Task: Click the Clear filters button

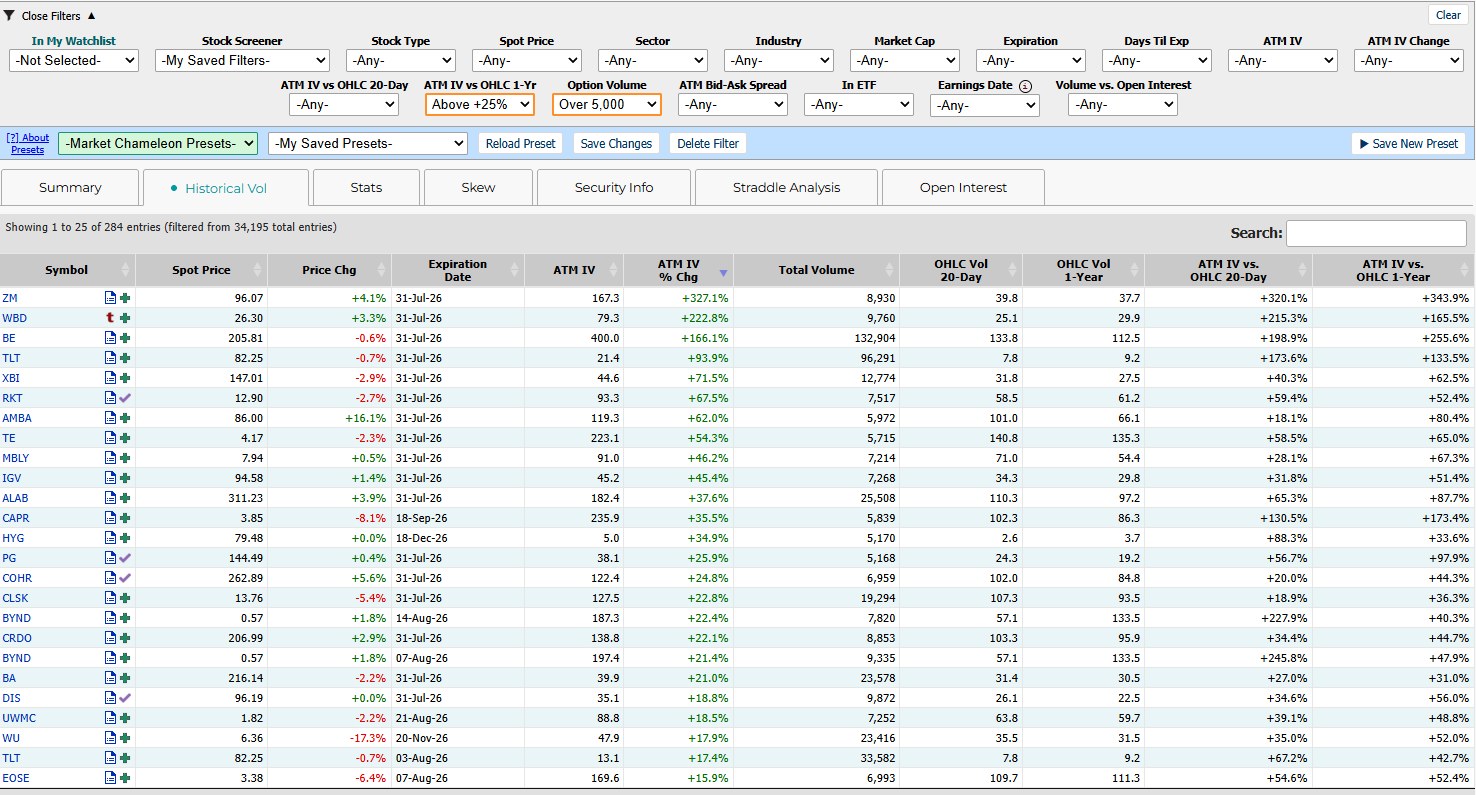Action: [1448, 15]
